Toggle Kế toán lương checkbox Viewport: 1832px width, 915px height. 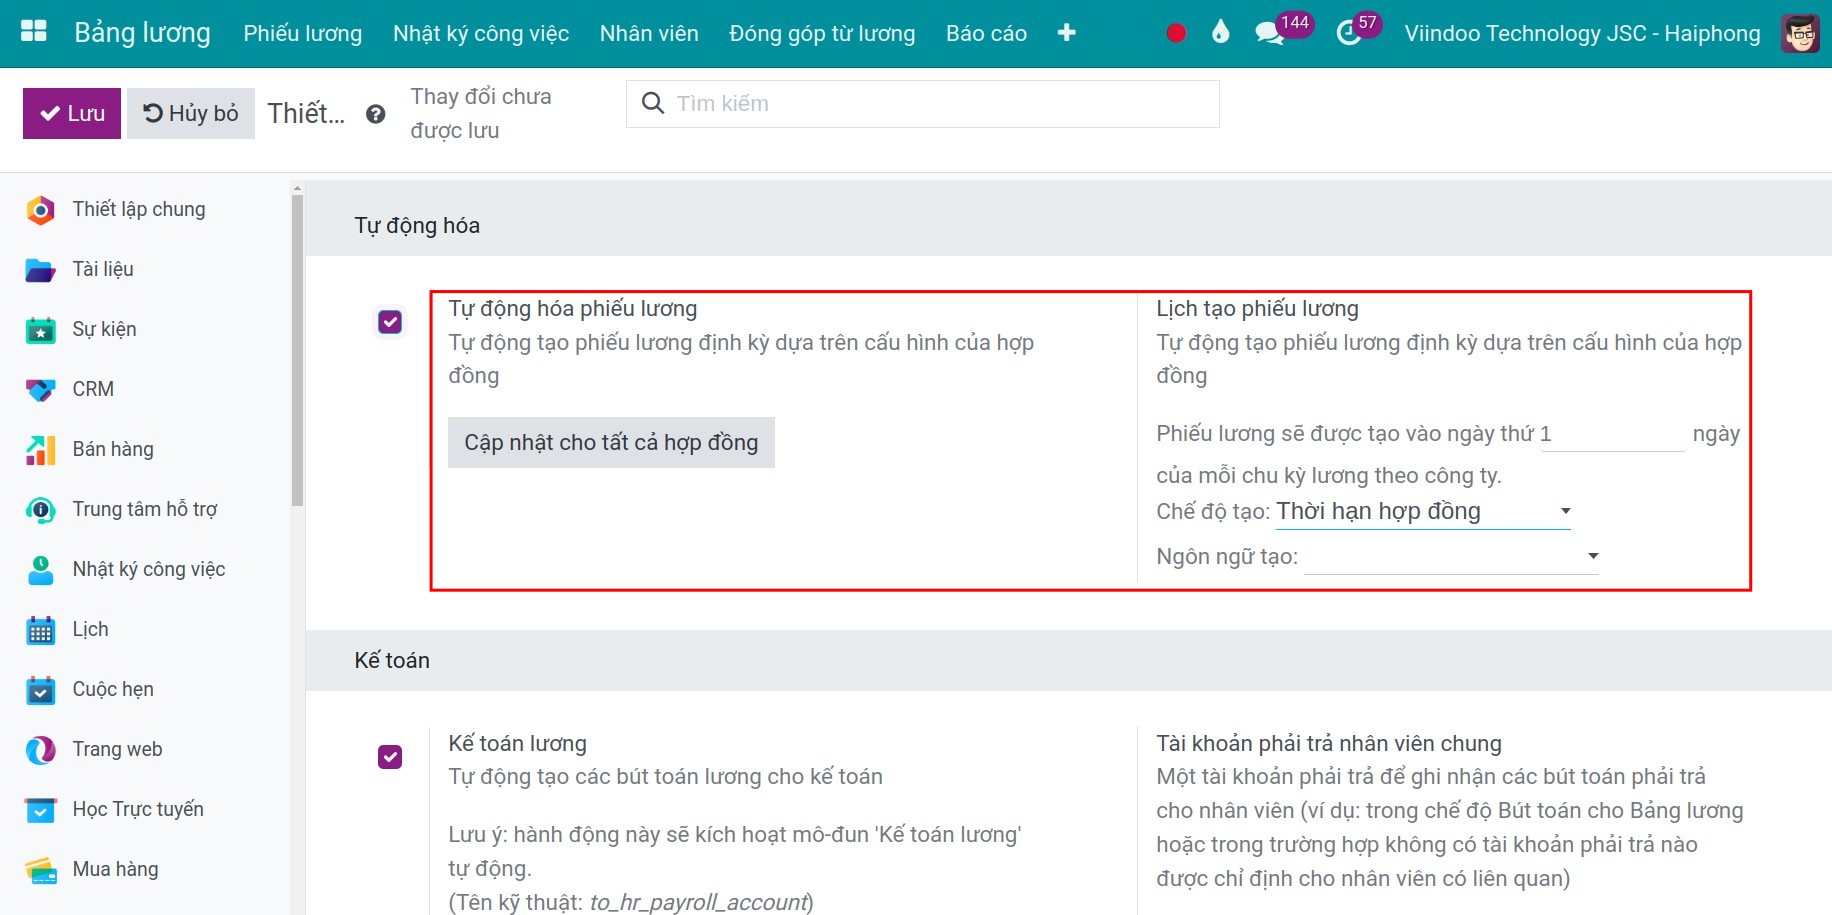pos(390,756)
